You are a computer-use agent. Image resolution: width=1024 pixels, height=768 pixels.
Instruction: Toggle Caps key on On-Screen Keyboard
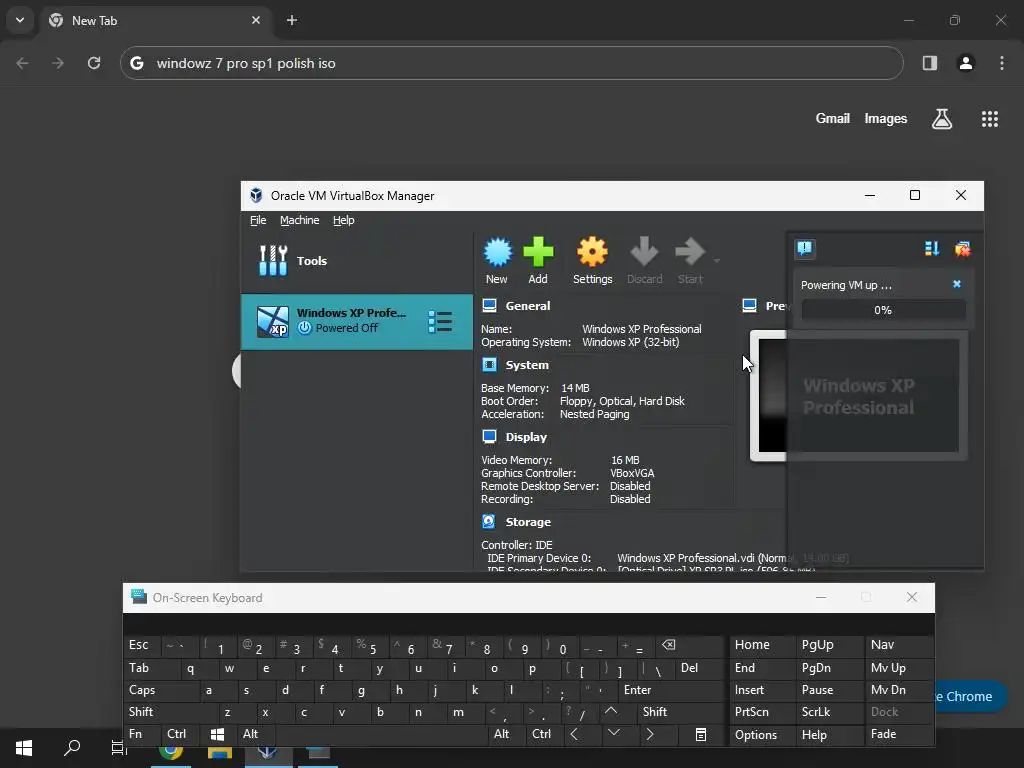click(160, 690)
